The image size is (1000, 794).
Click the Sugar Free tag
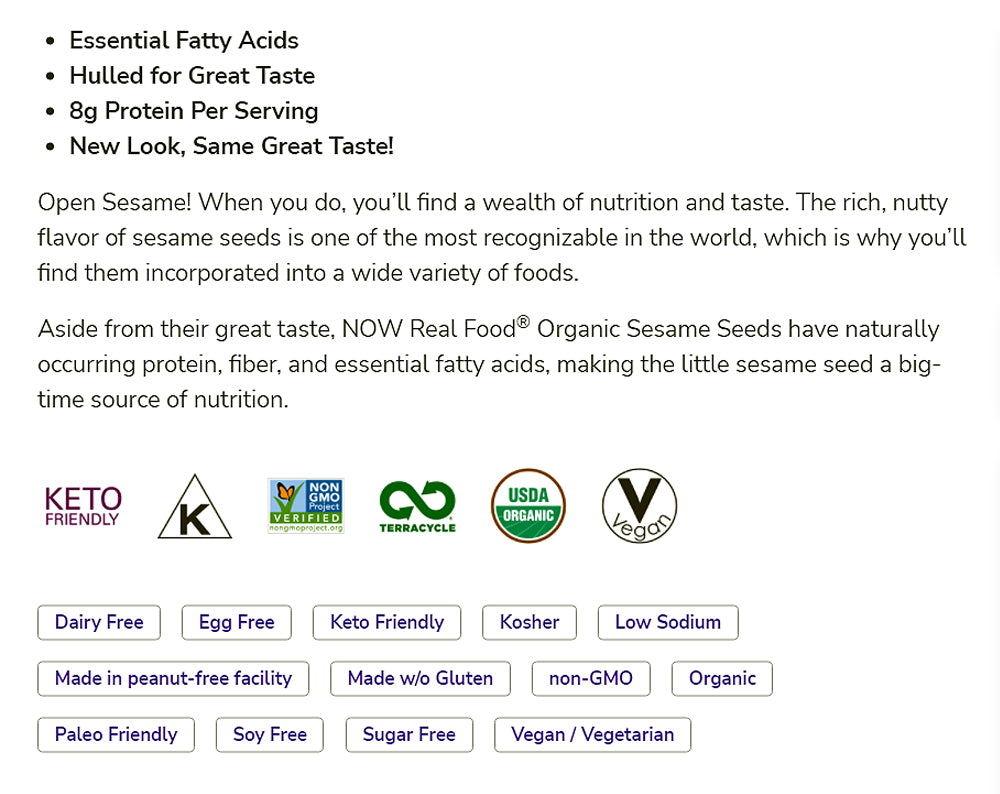pos(409,734)
